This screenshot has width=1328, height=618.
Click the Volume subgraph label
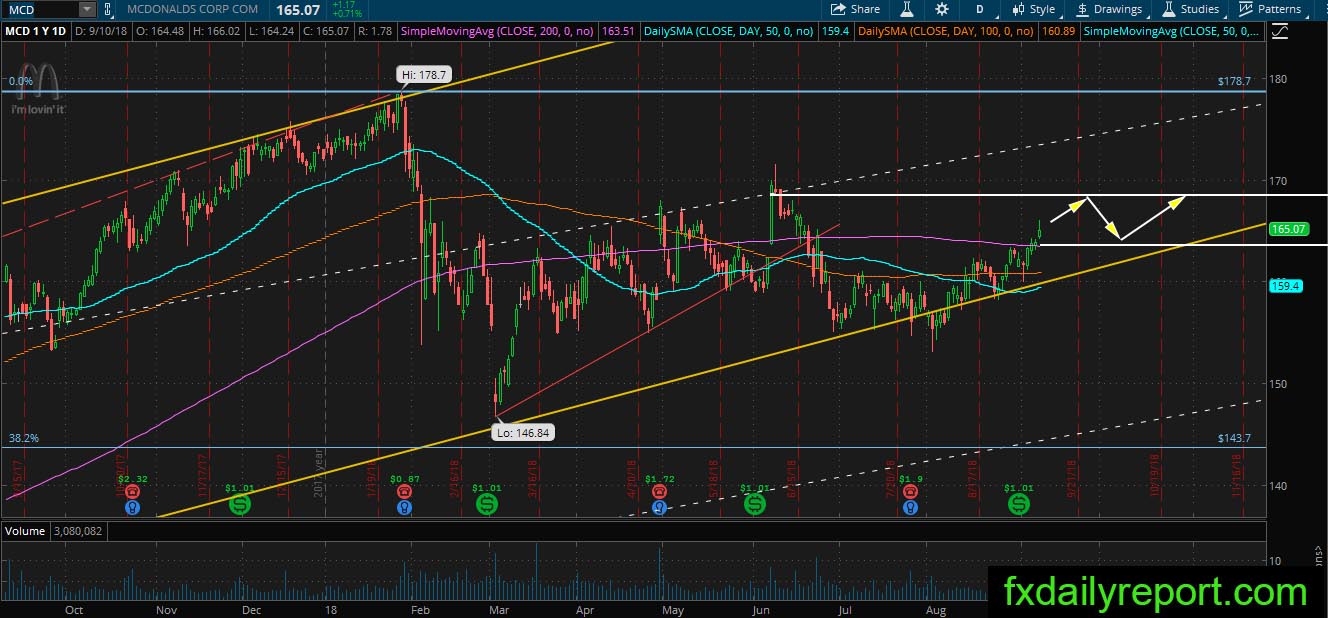click(25, 531)
